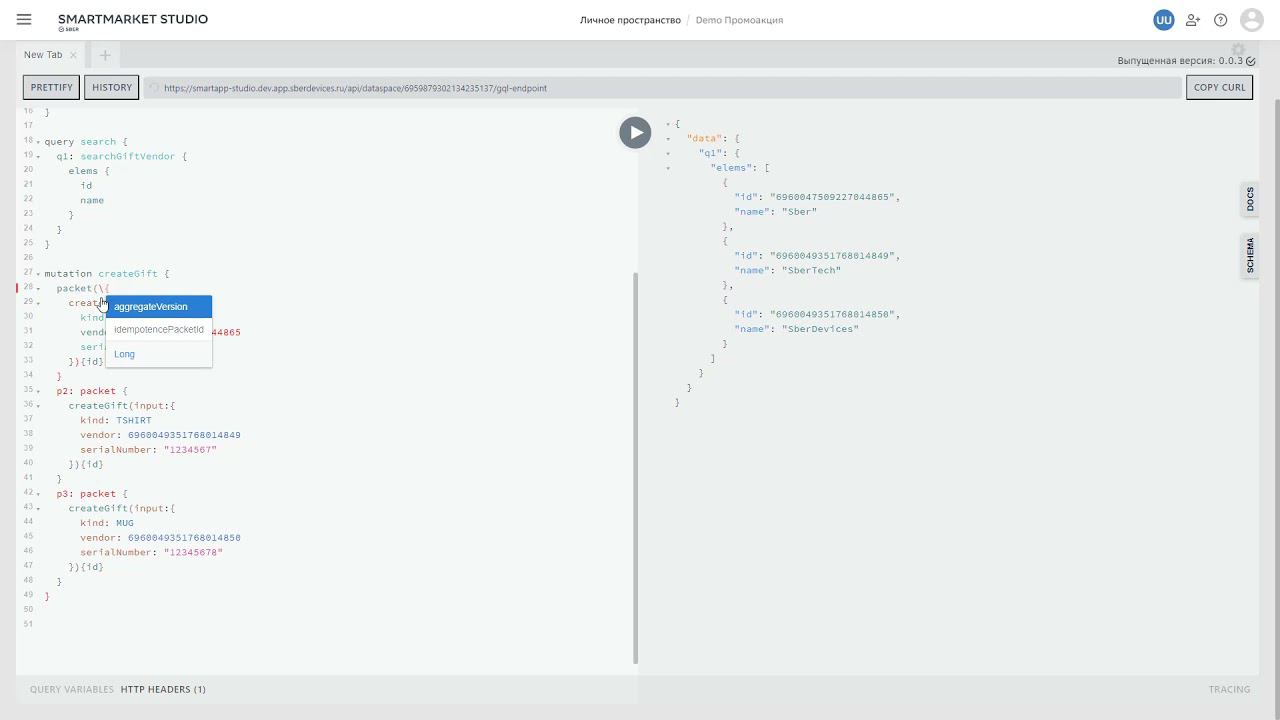Click the SmartMarket Studio logo
The width and height of the screenshot is (1280, 720).
coord(133,22)
